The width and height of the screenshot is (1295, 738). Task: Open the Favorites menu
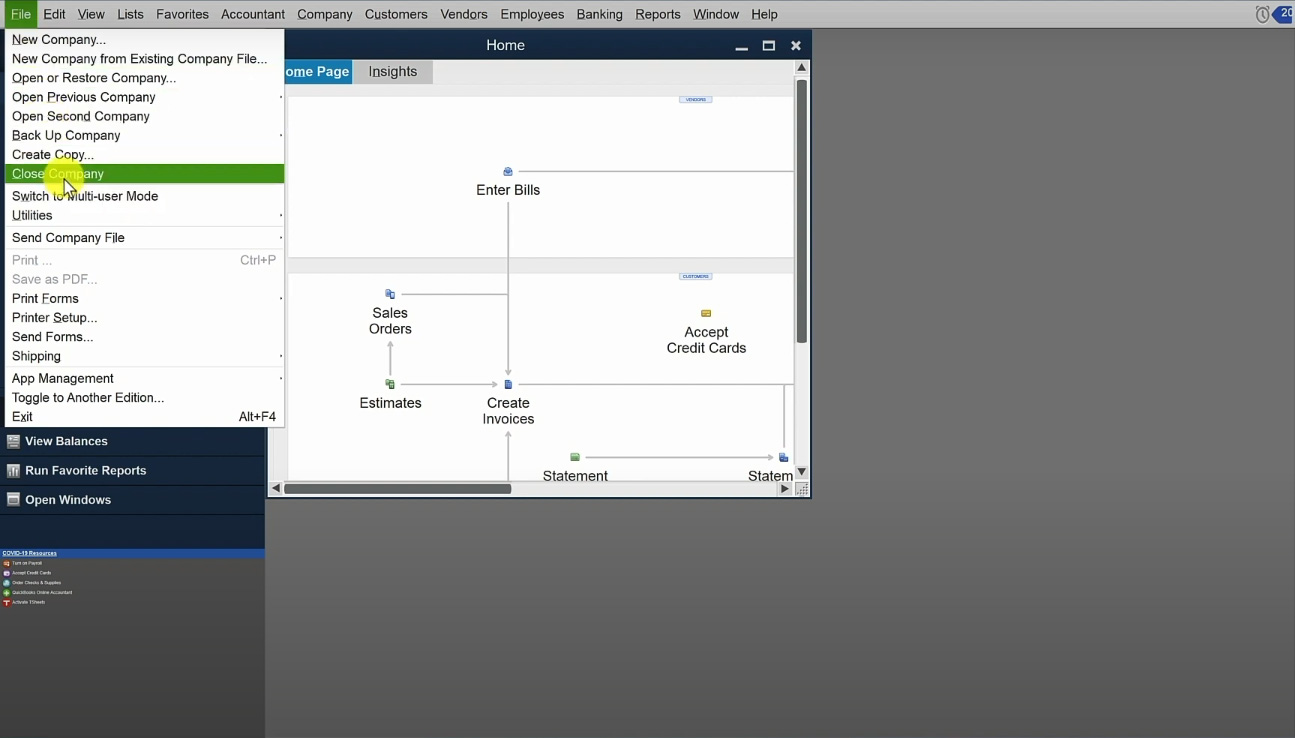tap(182, 14)
